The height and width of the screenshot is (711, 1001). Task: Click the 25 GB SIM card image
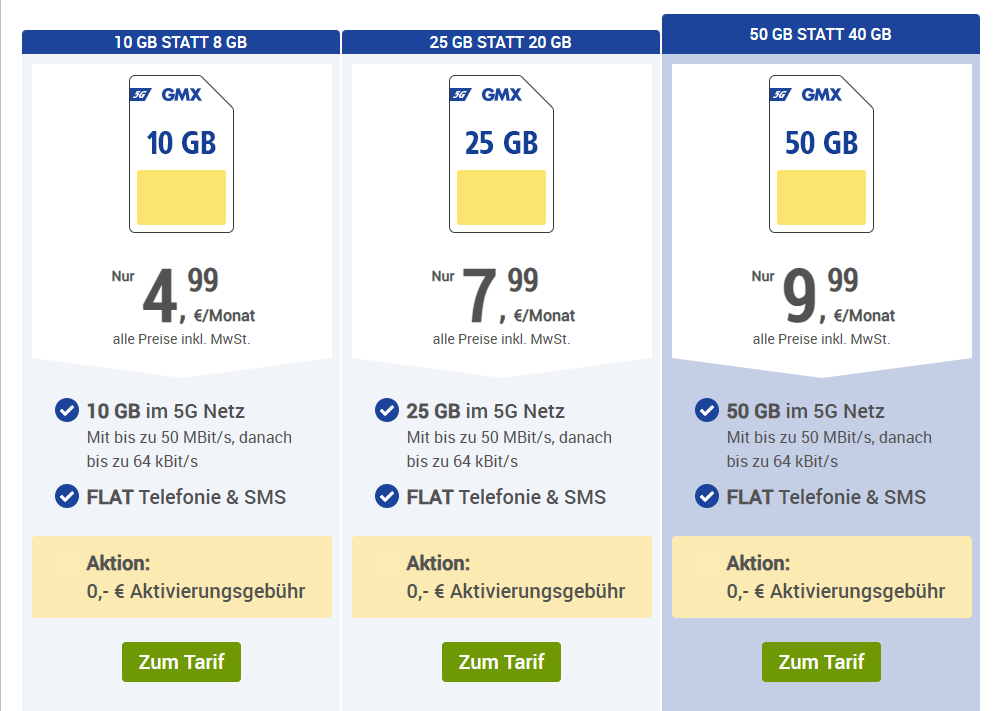[x=501, y=154]
